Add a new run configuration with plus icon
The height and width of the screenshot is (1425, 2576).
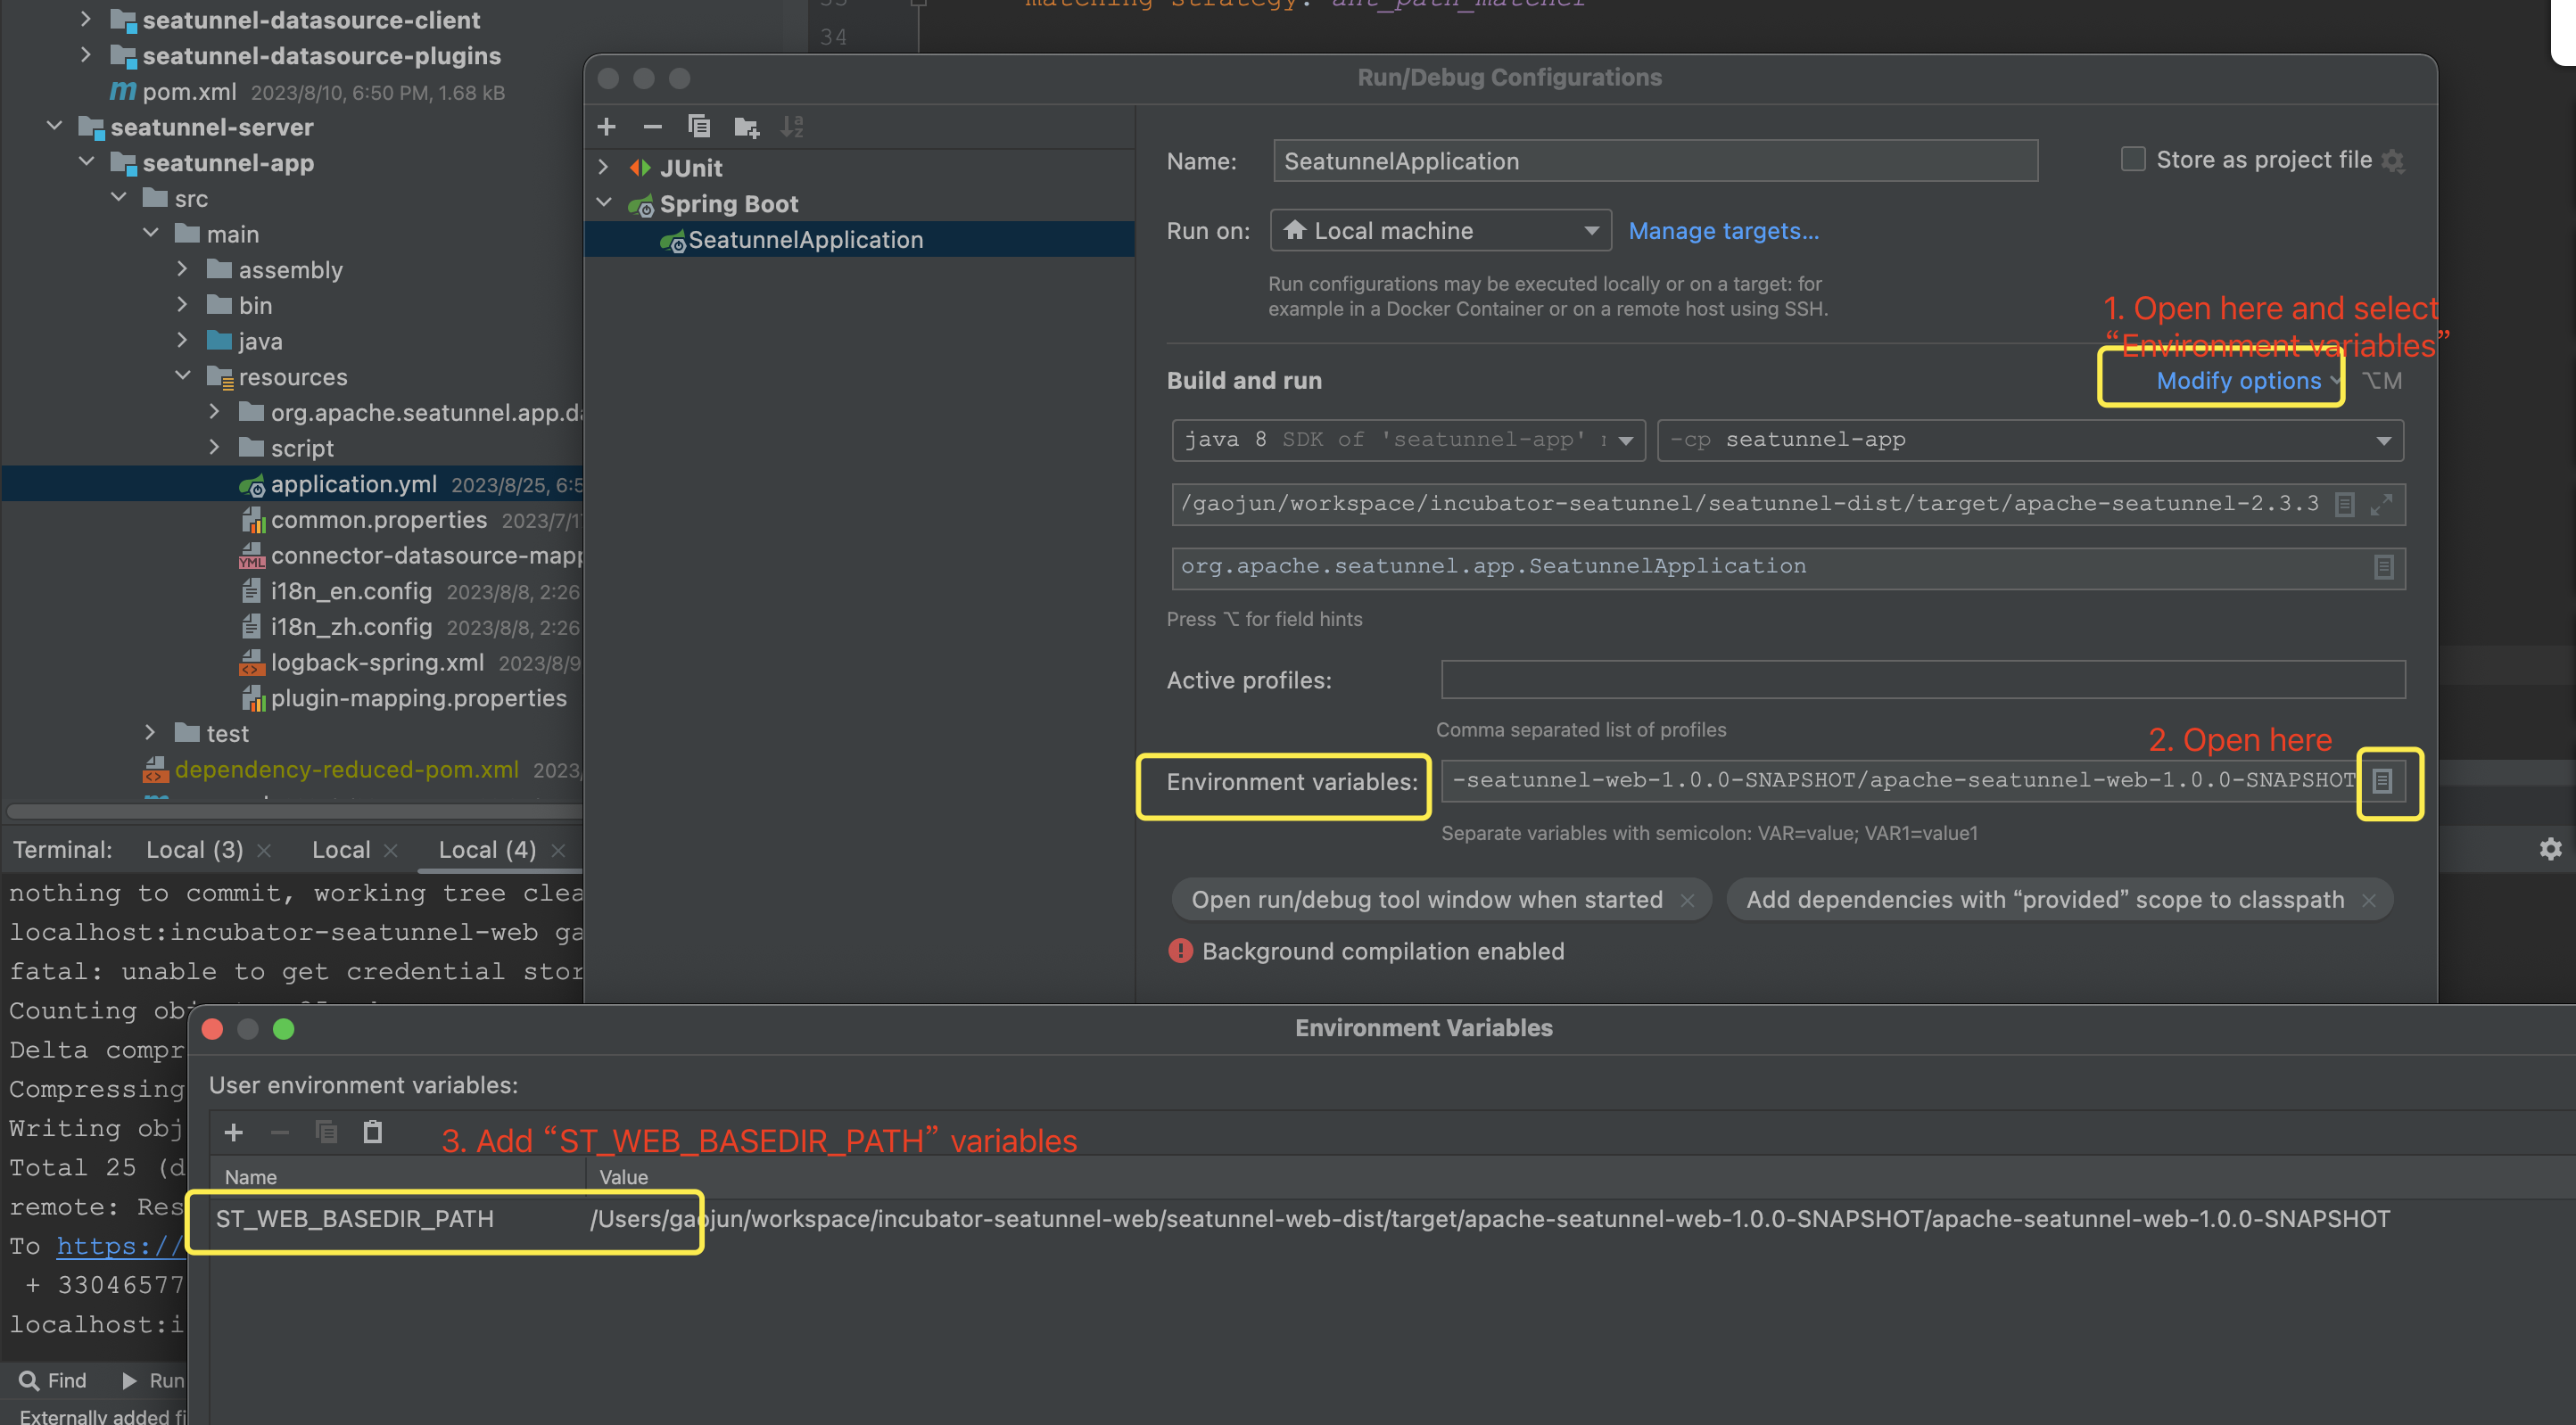[x=606, y=127]
